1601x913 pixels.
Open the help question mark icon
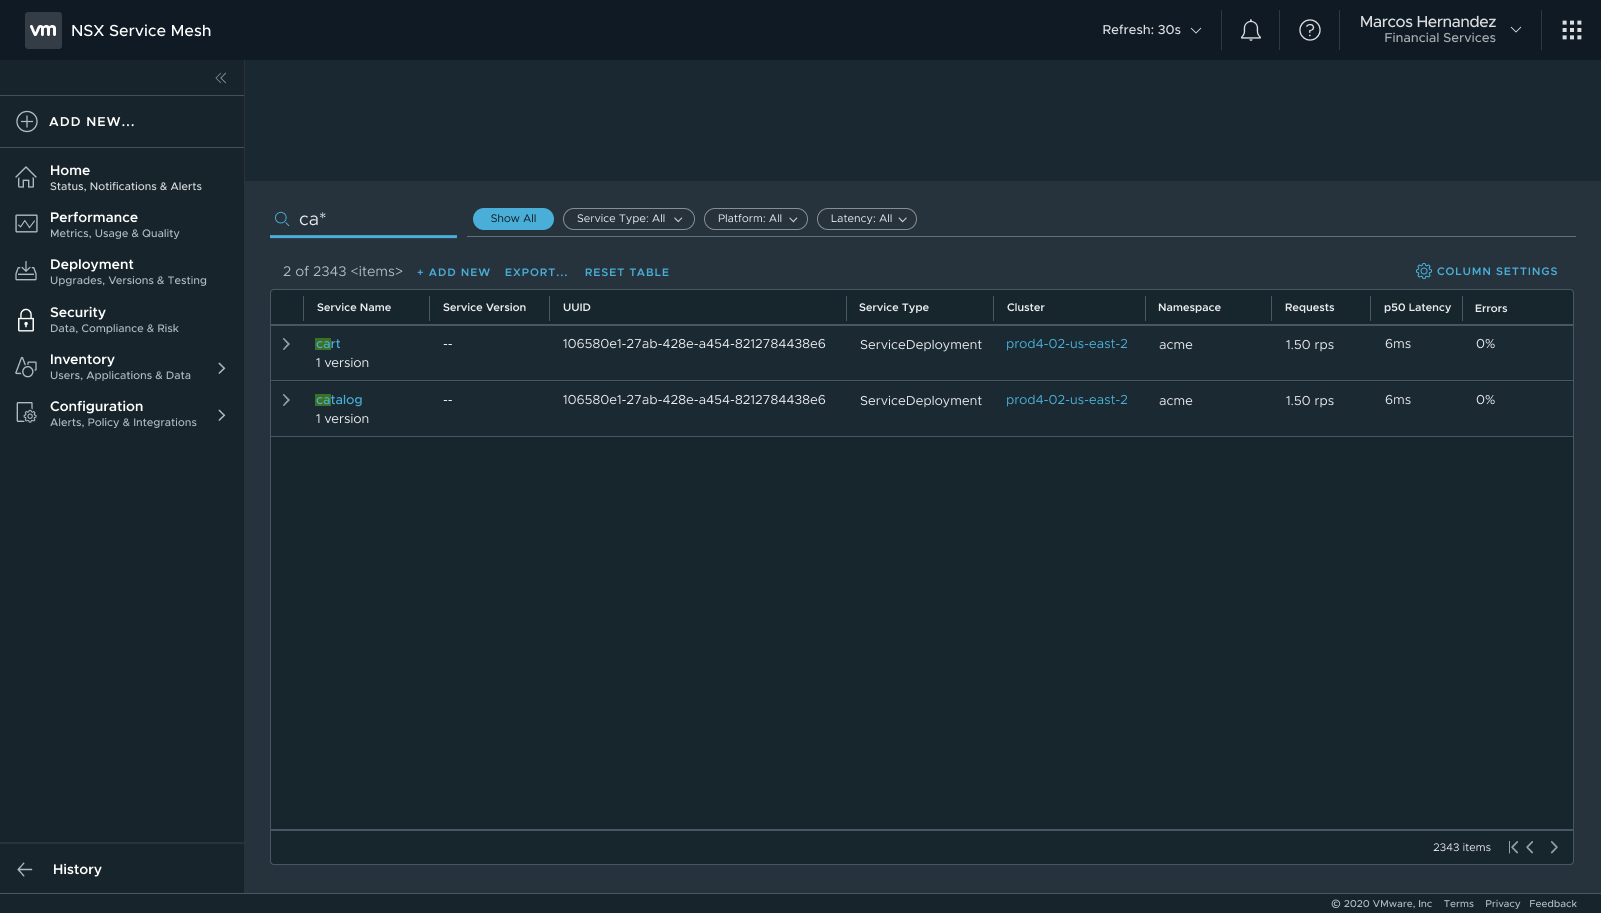[1309, 30]
